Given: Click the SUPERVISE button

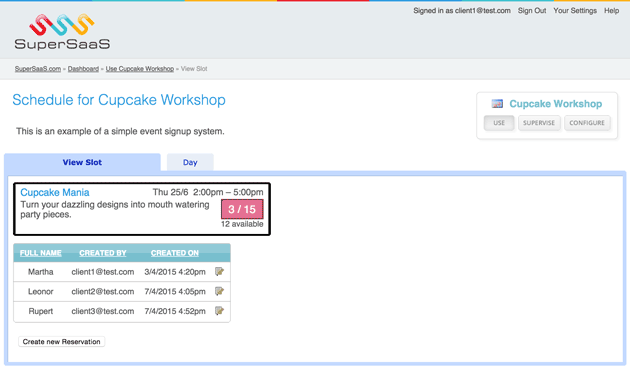Looking at the screenshot, I should click(x=539, y=123).
